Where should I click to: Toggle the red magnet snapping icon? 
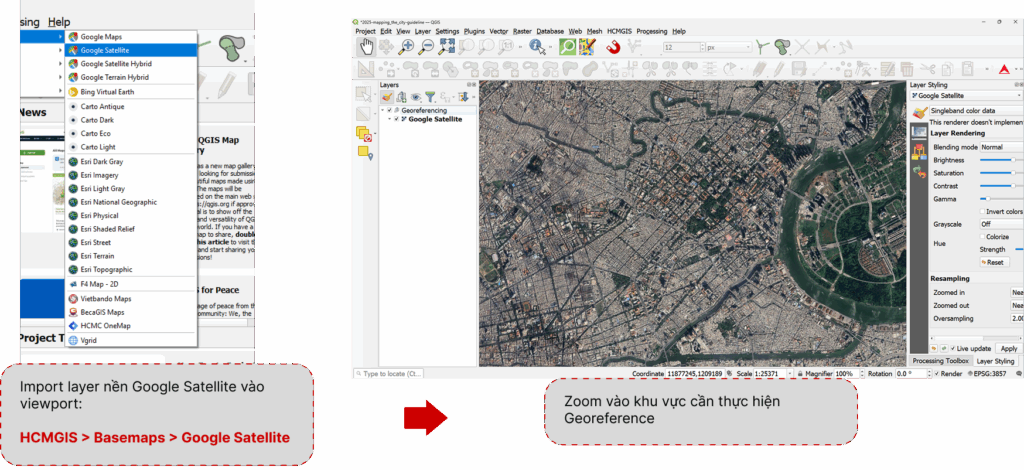click(613, 47)
